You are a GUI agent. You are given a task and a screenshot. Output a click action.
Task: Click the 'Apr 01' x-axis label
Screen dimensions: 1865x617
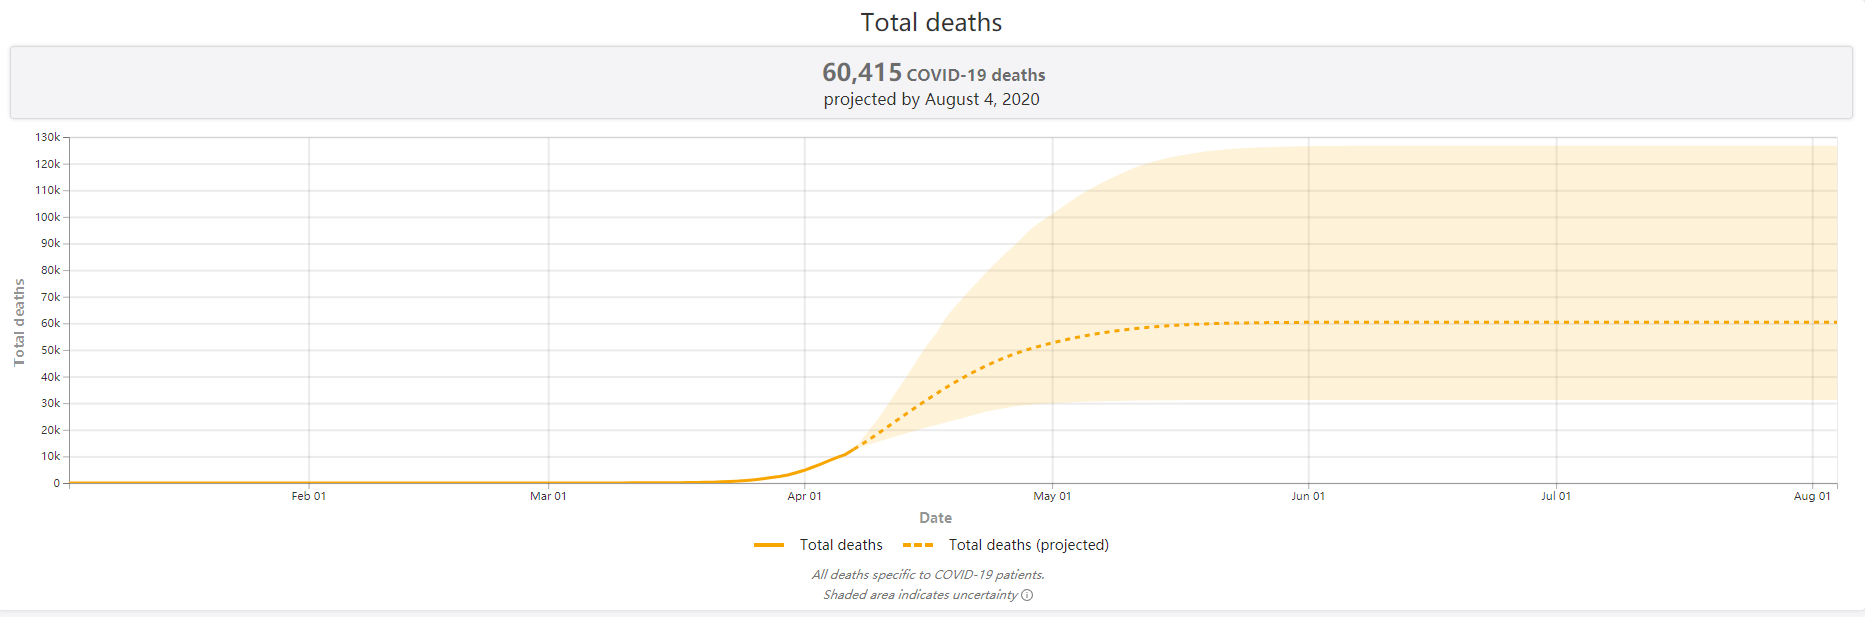804,496
